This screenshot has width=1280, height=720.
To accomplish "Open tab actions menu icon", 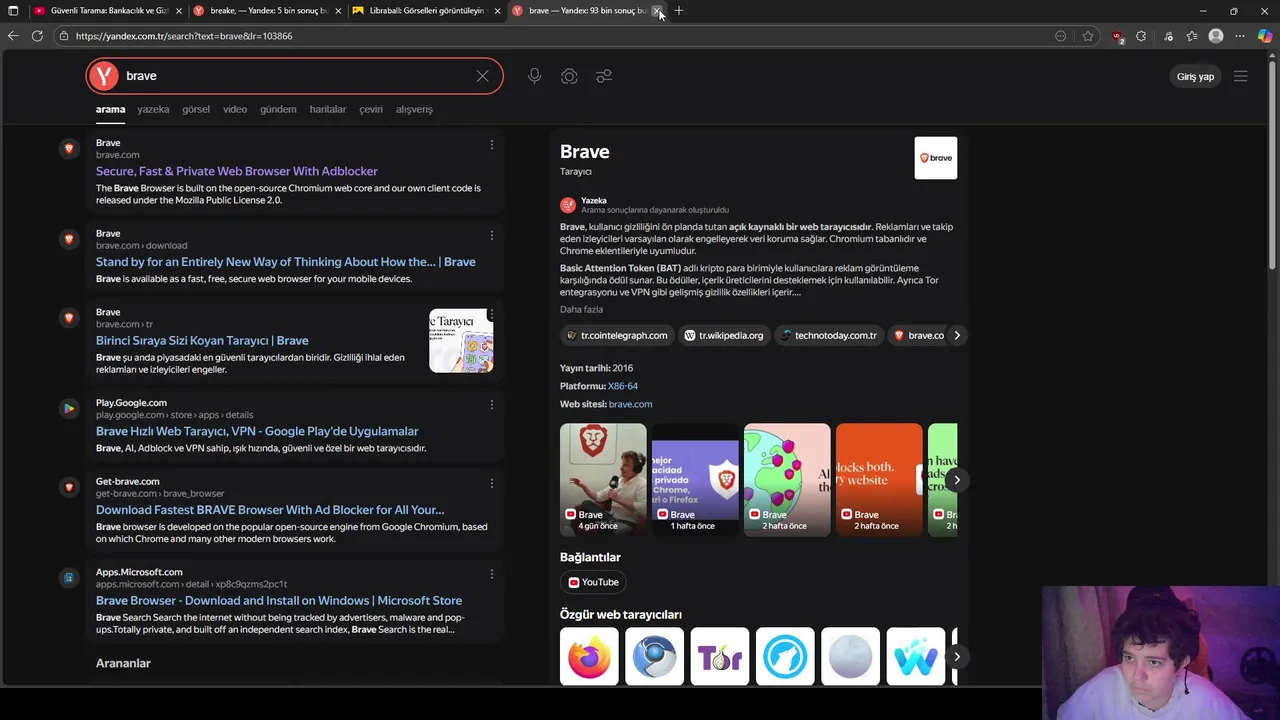I will (13, 11).
